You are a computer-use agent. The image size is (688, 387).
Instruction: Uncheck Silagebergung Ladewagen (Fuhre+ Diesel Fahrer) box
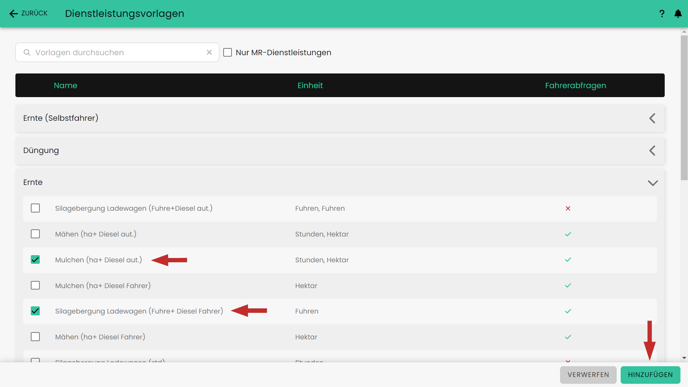[35, 311]
